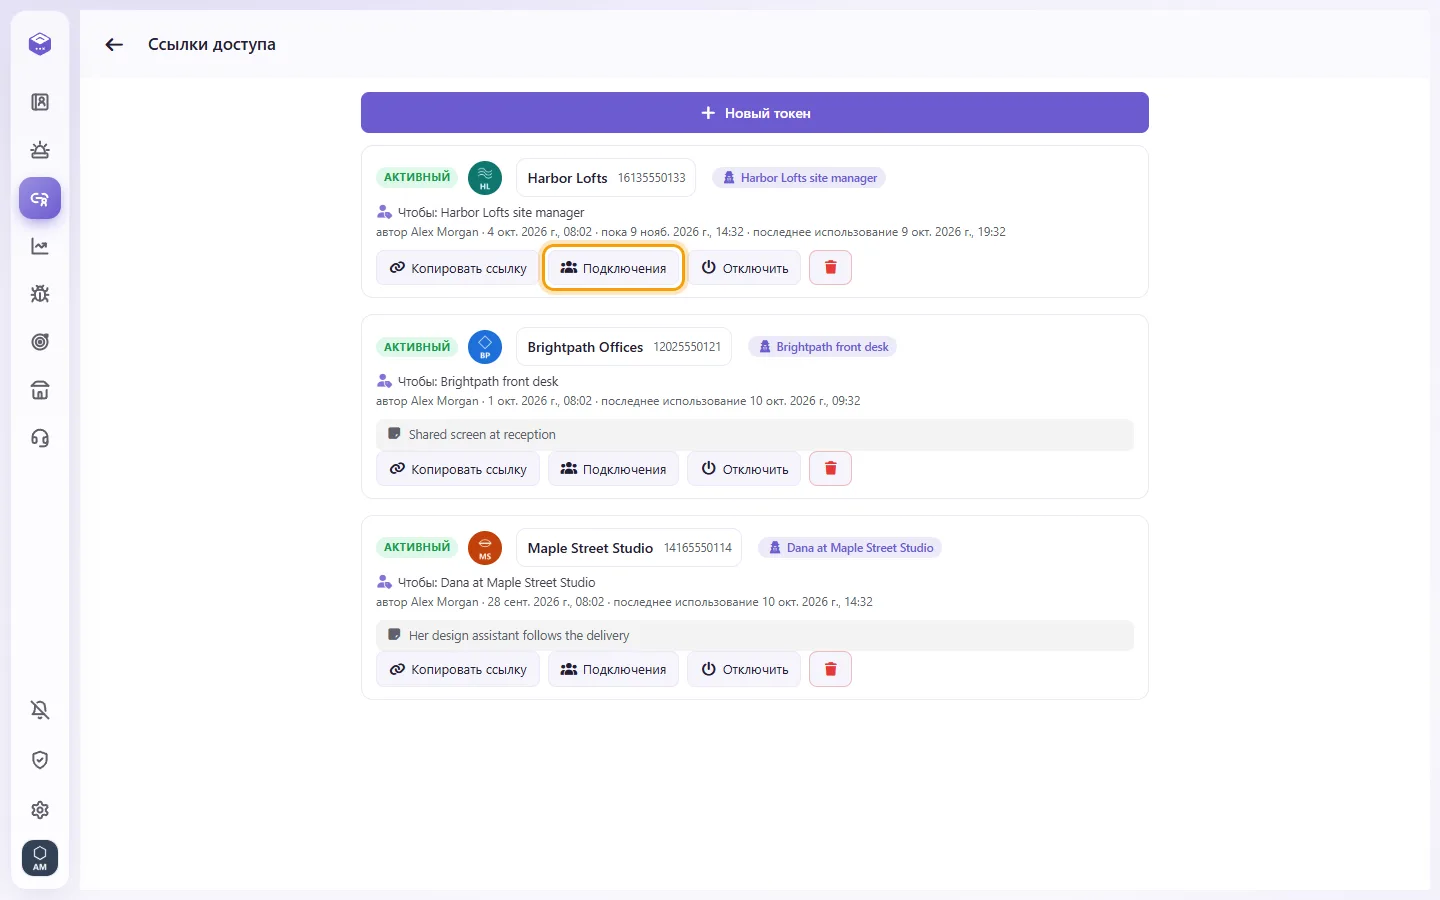Go back with the arrow icon
This screenshot has width=1440, height=900.
pyautogui.click(x=114, y=44)
